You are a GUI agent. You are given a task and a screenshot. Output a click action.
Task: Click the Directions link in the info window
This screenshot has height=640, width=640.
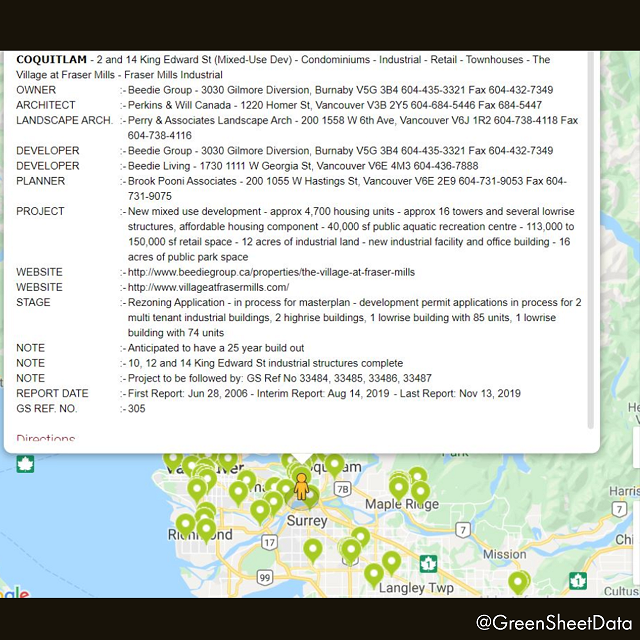[45, 437]
